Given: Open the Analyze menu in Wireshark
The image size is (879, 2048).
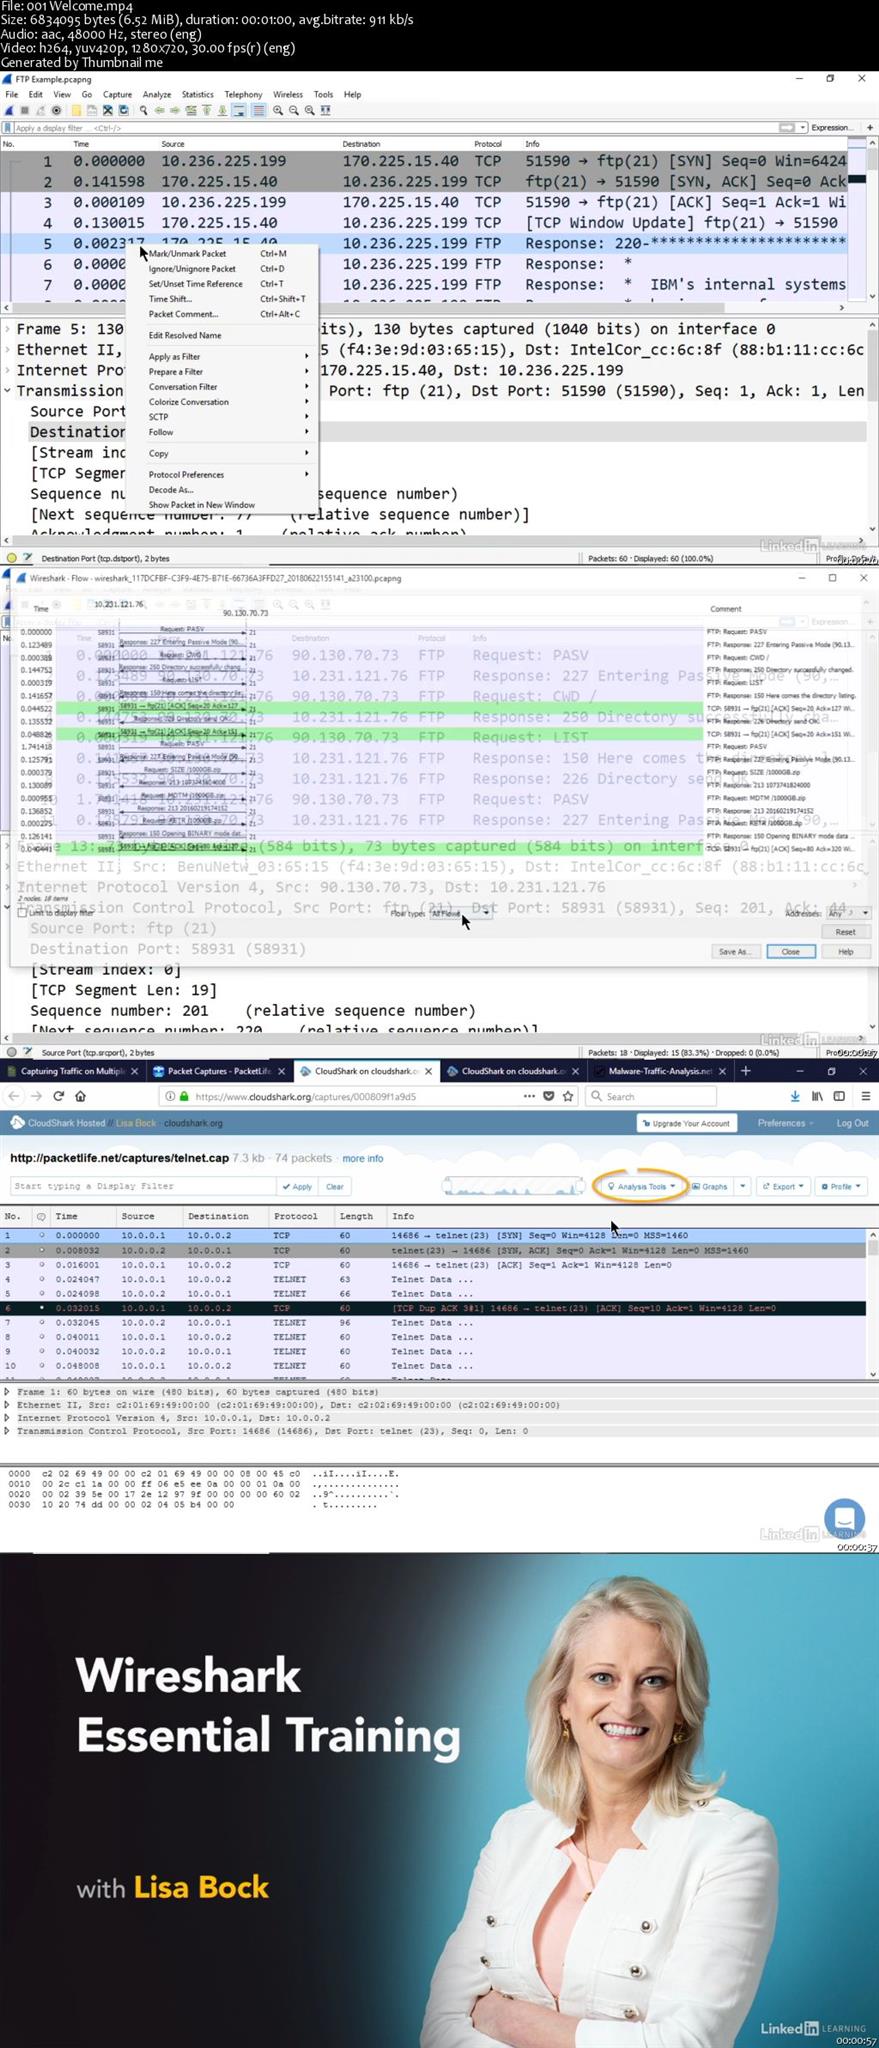Looking at the screenshot, I should (x=157, y=94).
